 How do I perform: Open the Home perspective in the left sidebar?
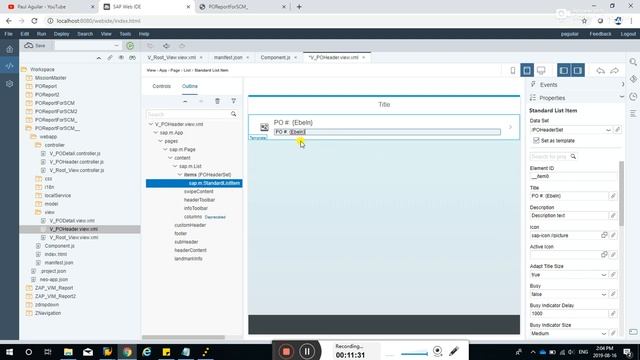(9, 49)
